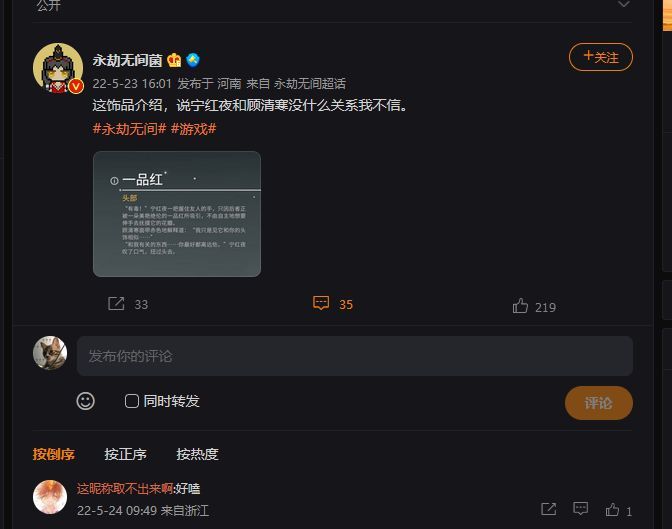Open the #游戏# hashtag link
The height and width of the screenshot is (529, 672).
(194, 129)
